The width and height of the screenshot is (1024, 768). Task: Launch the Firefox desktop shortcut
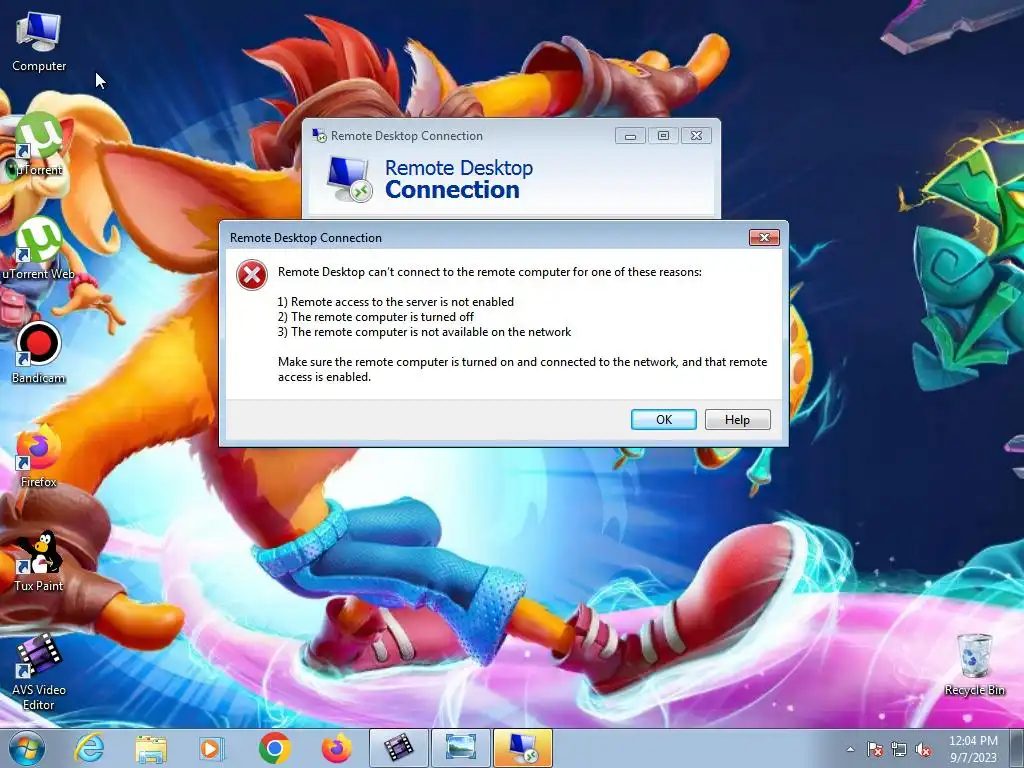click(39, 456)
